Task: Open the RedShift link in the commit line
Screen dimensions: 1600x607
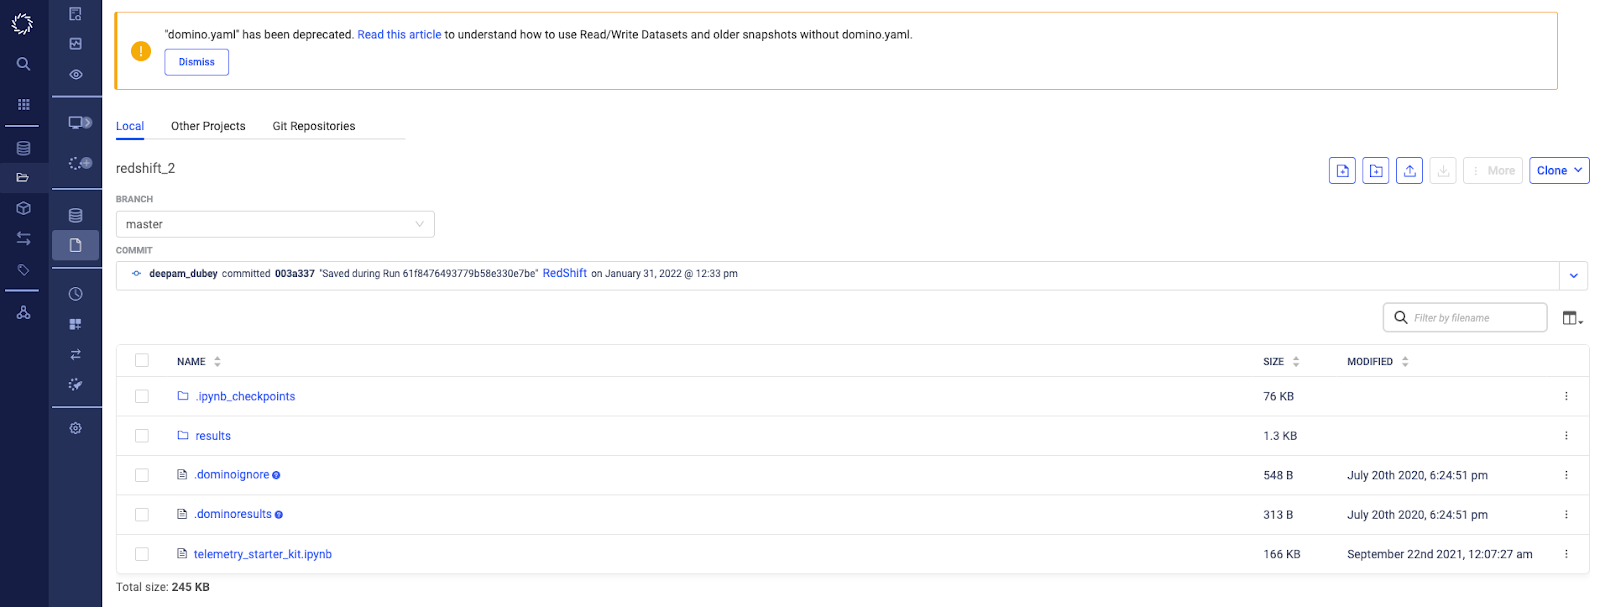Action: point(565,274)
